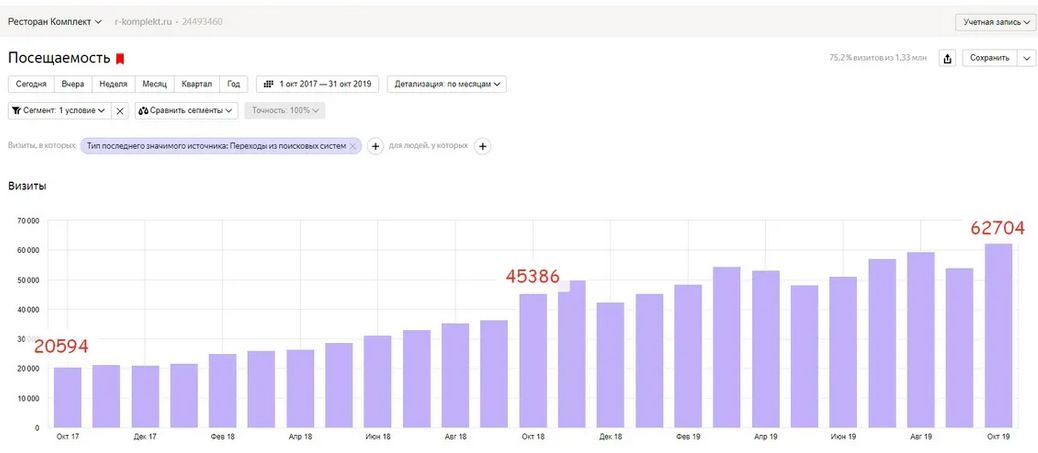This screenshot has height=453, width=1038.
Task: Click the Авг 19 bar in chart
Action: click(921, 340)
